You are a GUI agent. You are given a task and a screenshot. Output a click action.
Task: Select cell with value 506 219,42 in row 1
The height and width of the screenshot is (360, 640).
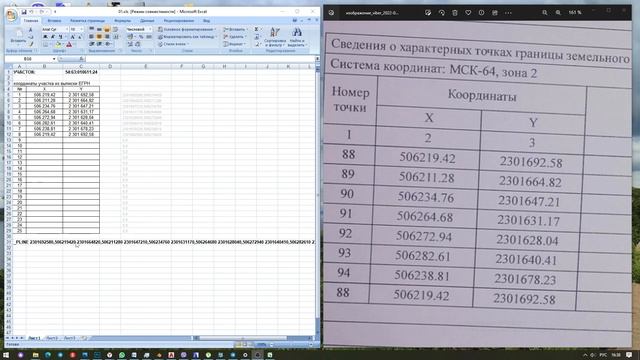[x=44, y=95]
